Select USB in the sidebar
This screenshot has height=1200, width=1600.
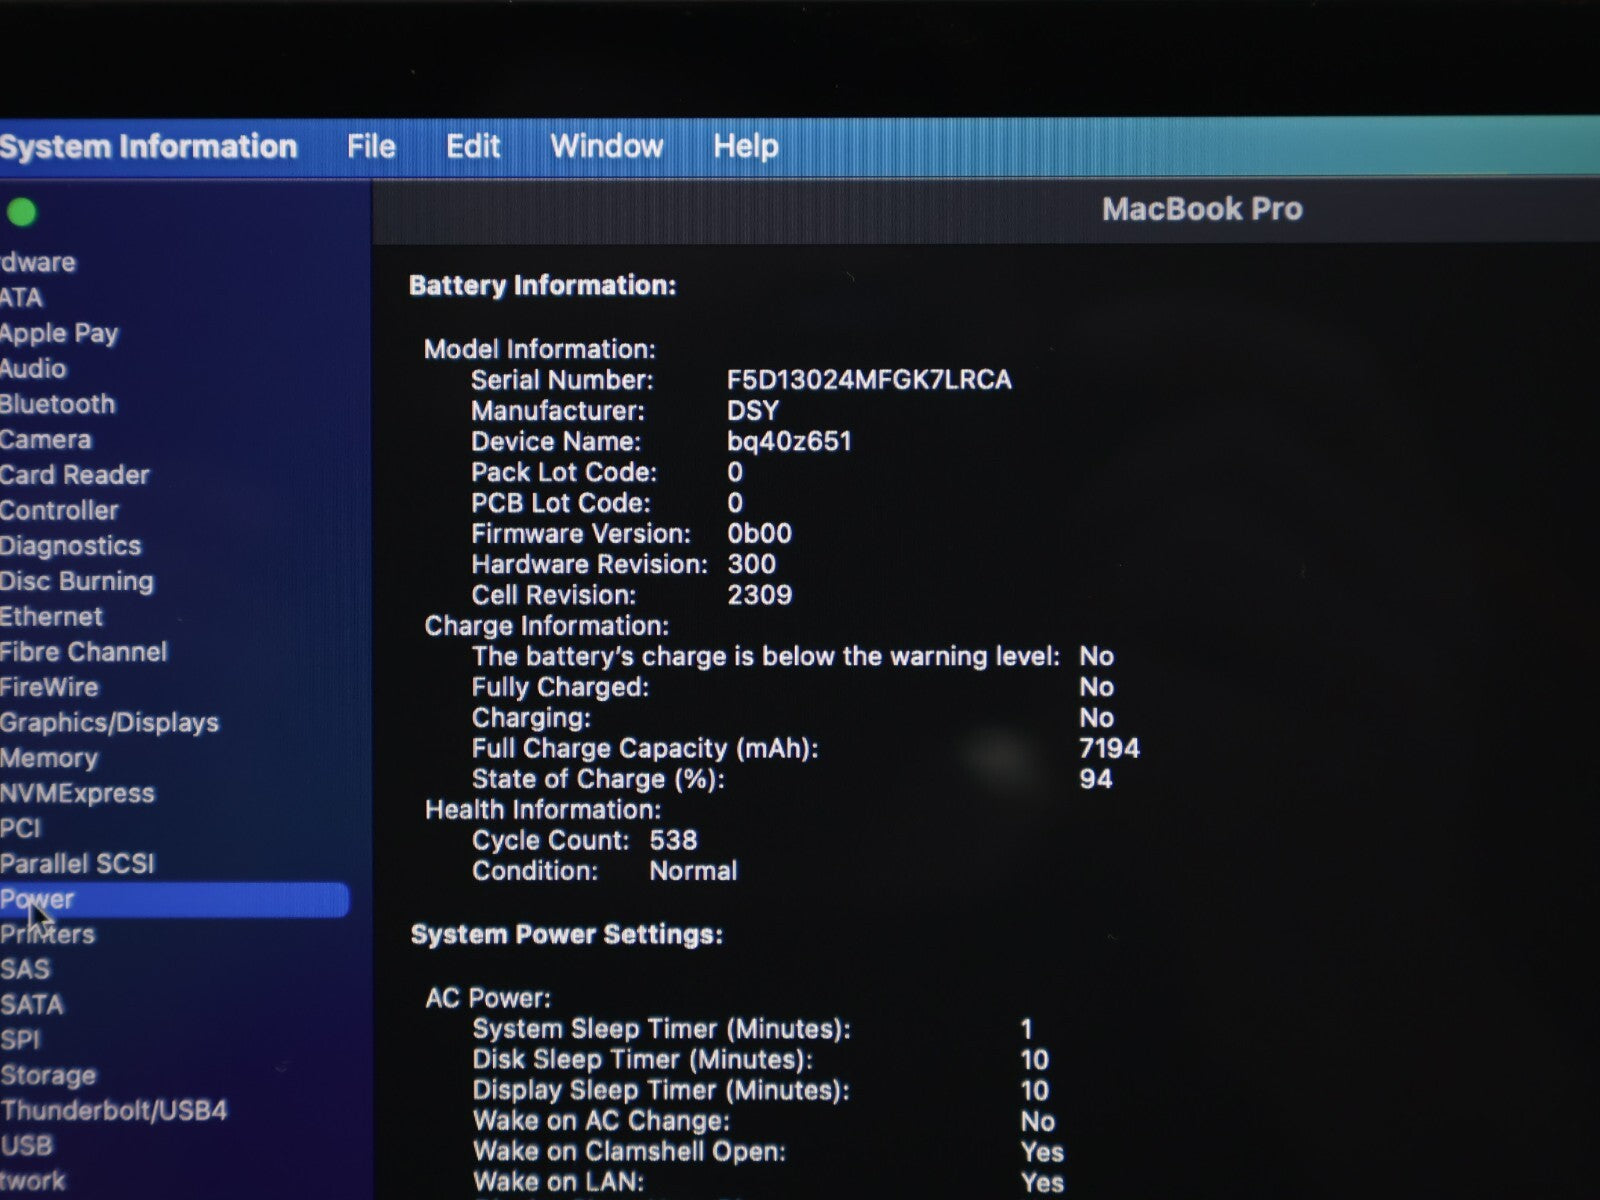click(x=27, y=1146)
